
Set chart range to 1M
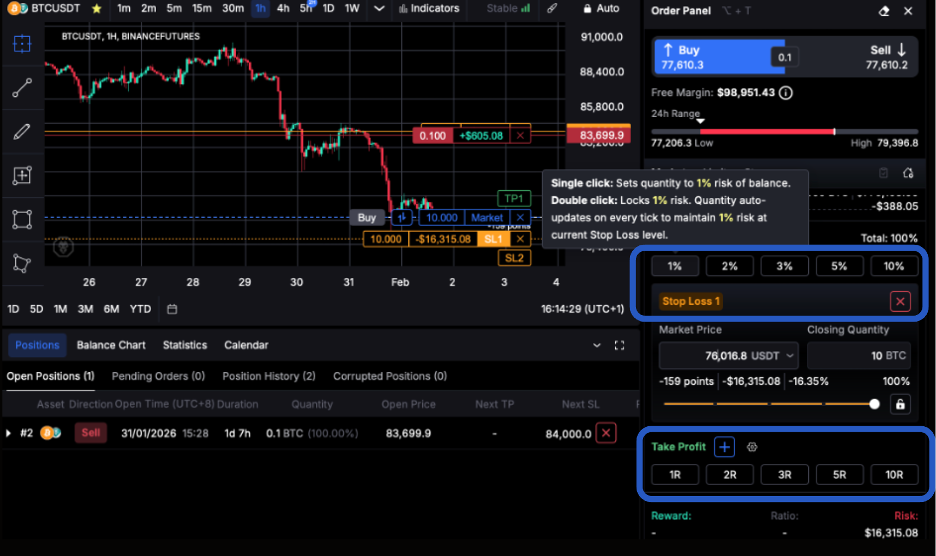point(60,309)
